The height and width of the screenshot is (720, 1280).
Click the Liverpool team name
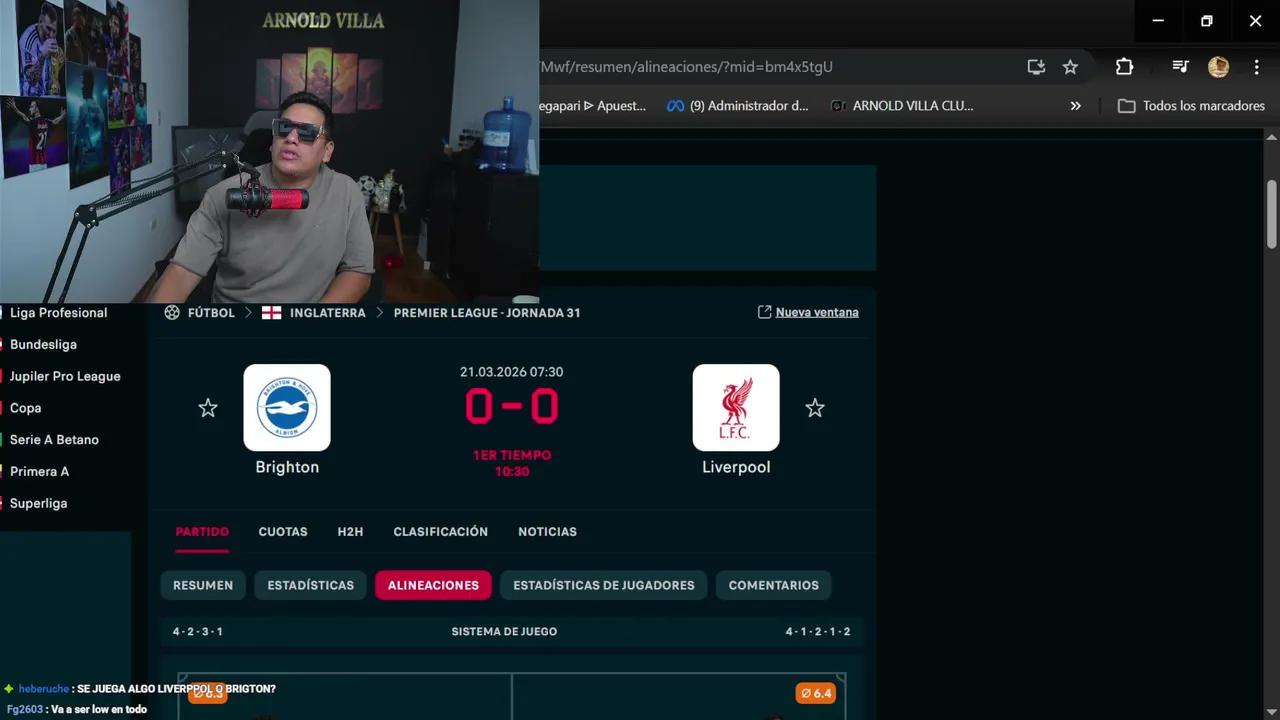736,467
